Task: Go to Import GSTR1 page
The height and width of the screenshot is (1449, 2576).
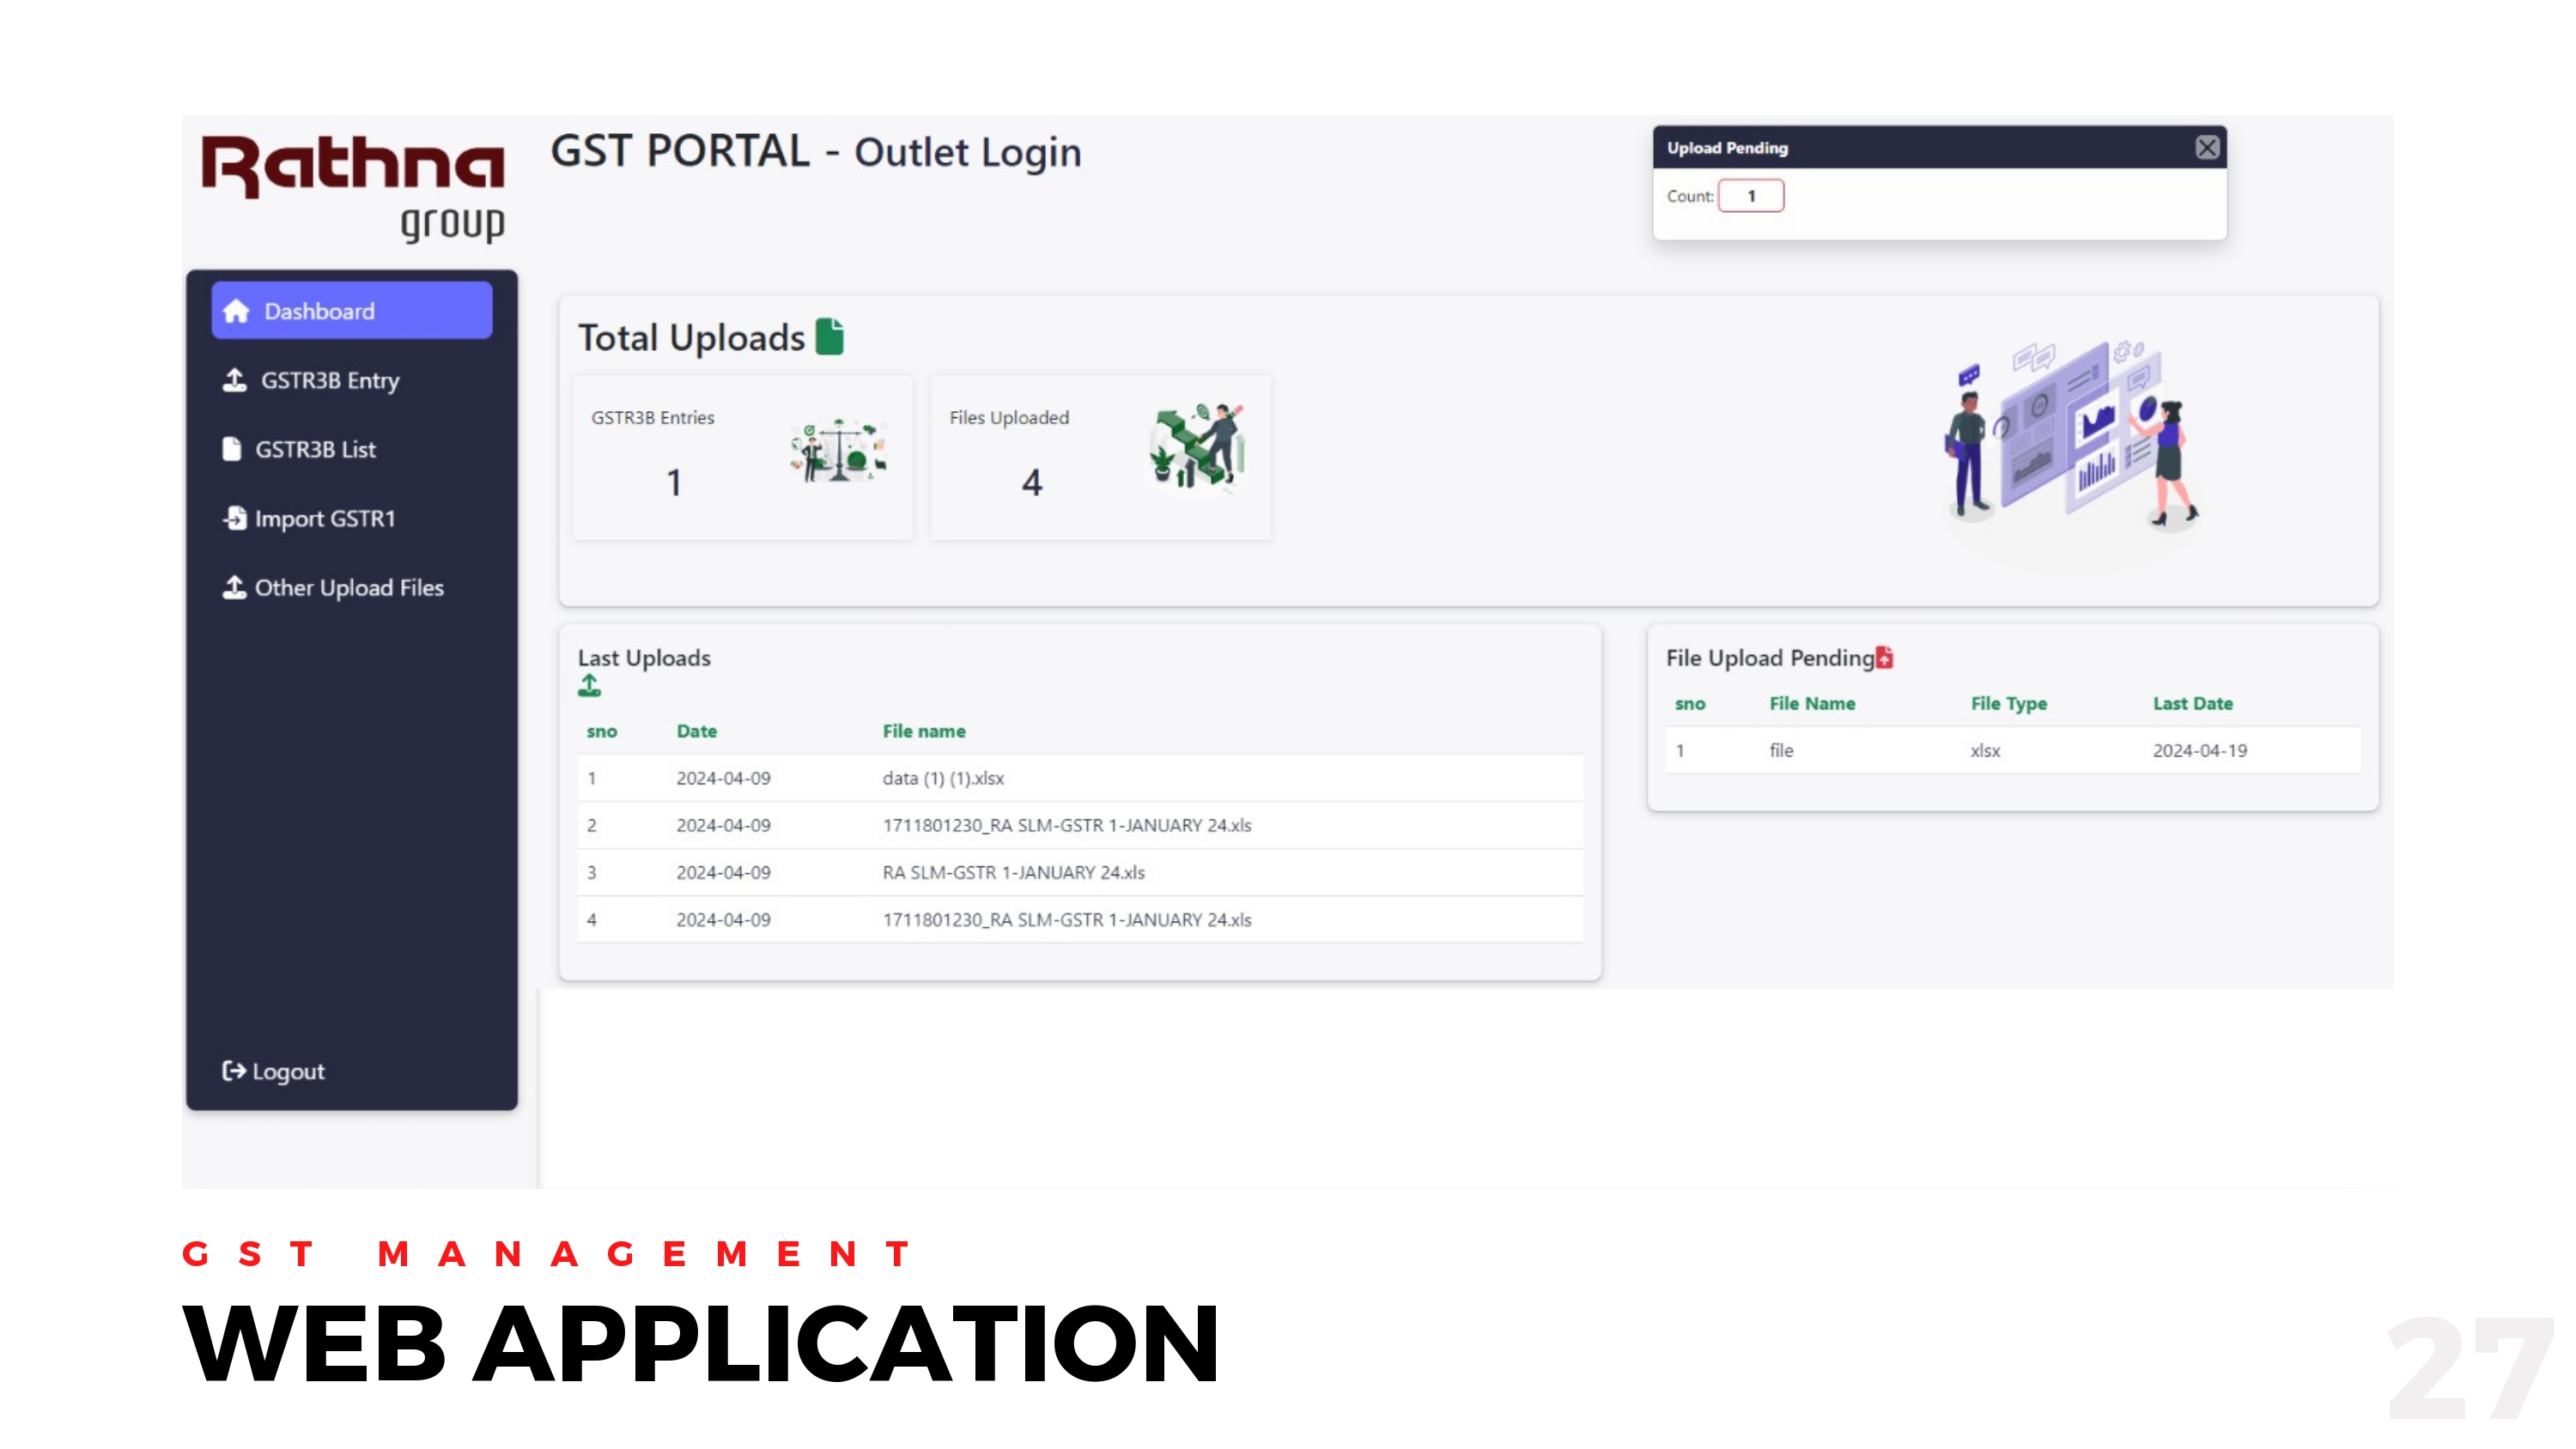Action: pos(325,518)
